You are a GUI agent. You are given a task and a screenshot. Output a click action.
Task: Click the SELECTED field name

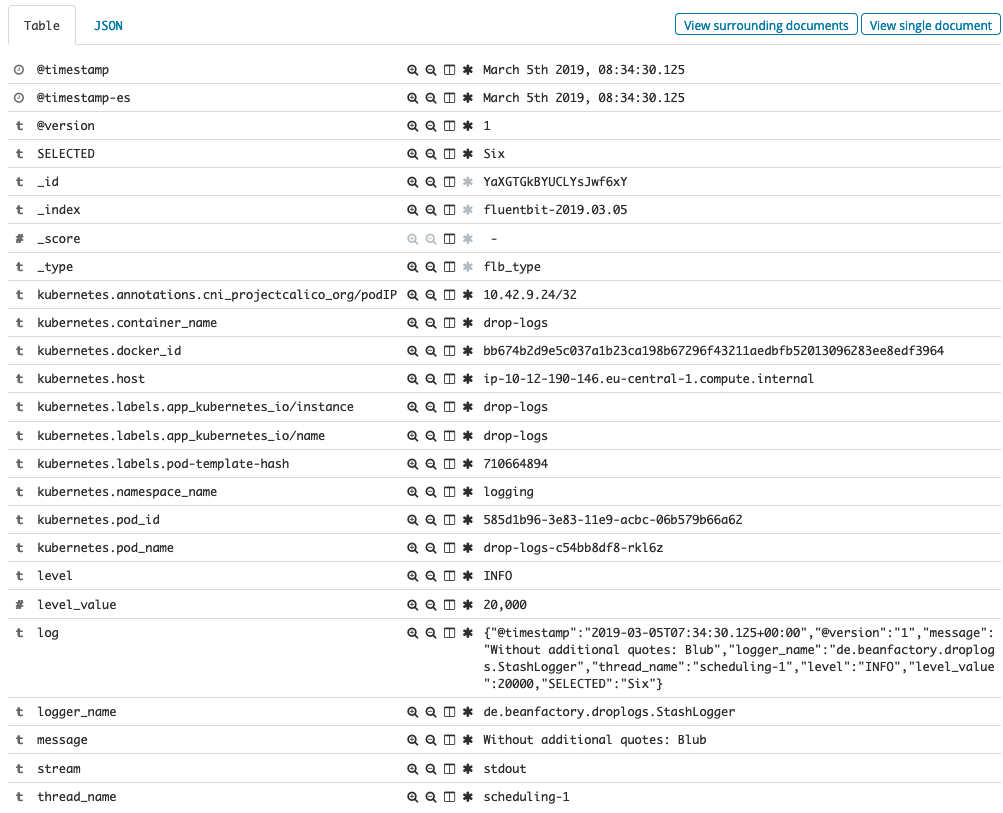[x=66, y=154]
